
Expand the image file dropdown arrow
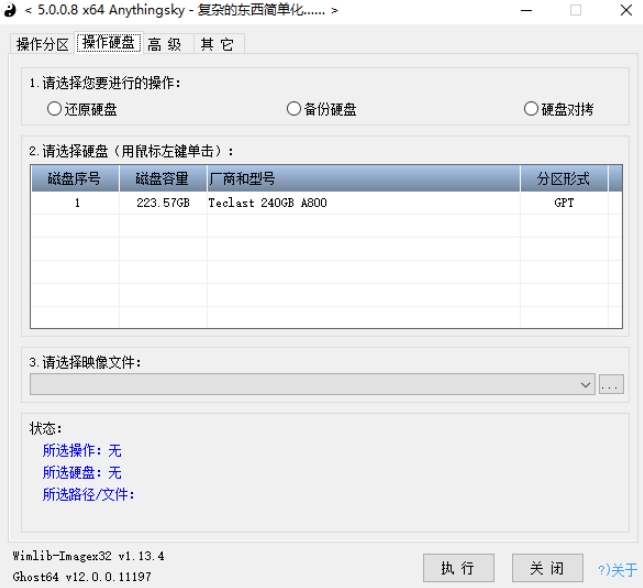pos(585,385)
